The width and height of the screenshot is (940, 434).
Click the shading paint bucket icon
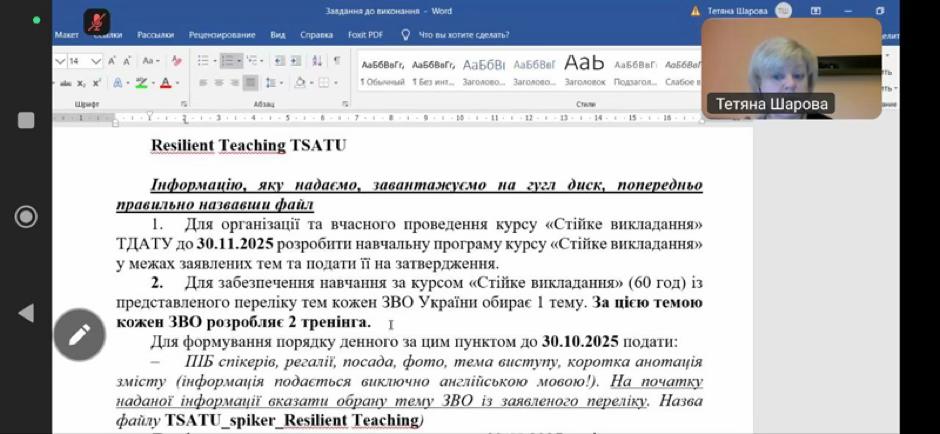click(x=300, y=83)
